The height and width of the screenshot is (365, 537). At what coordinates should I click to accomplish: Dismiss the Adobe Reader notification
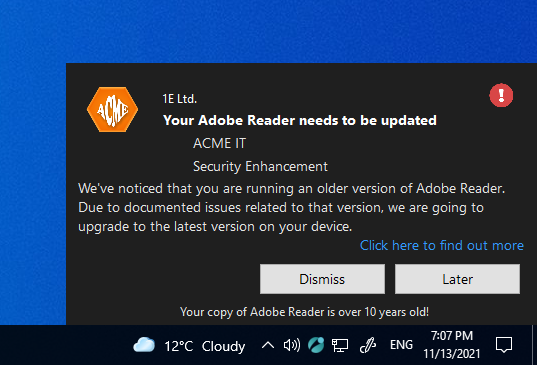click(x=322, y=279)
